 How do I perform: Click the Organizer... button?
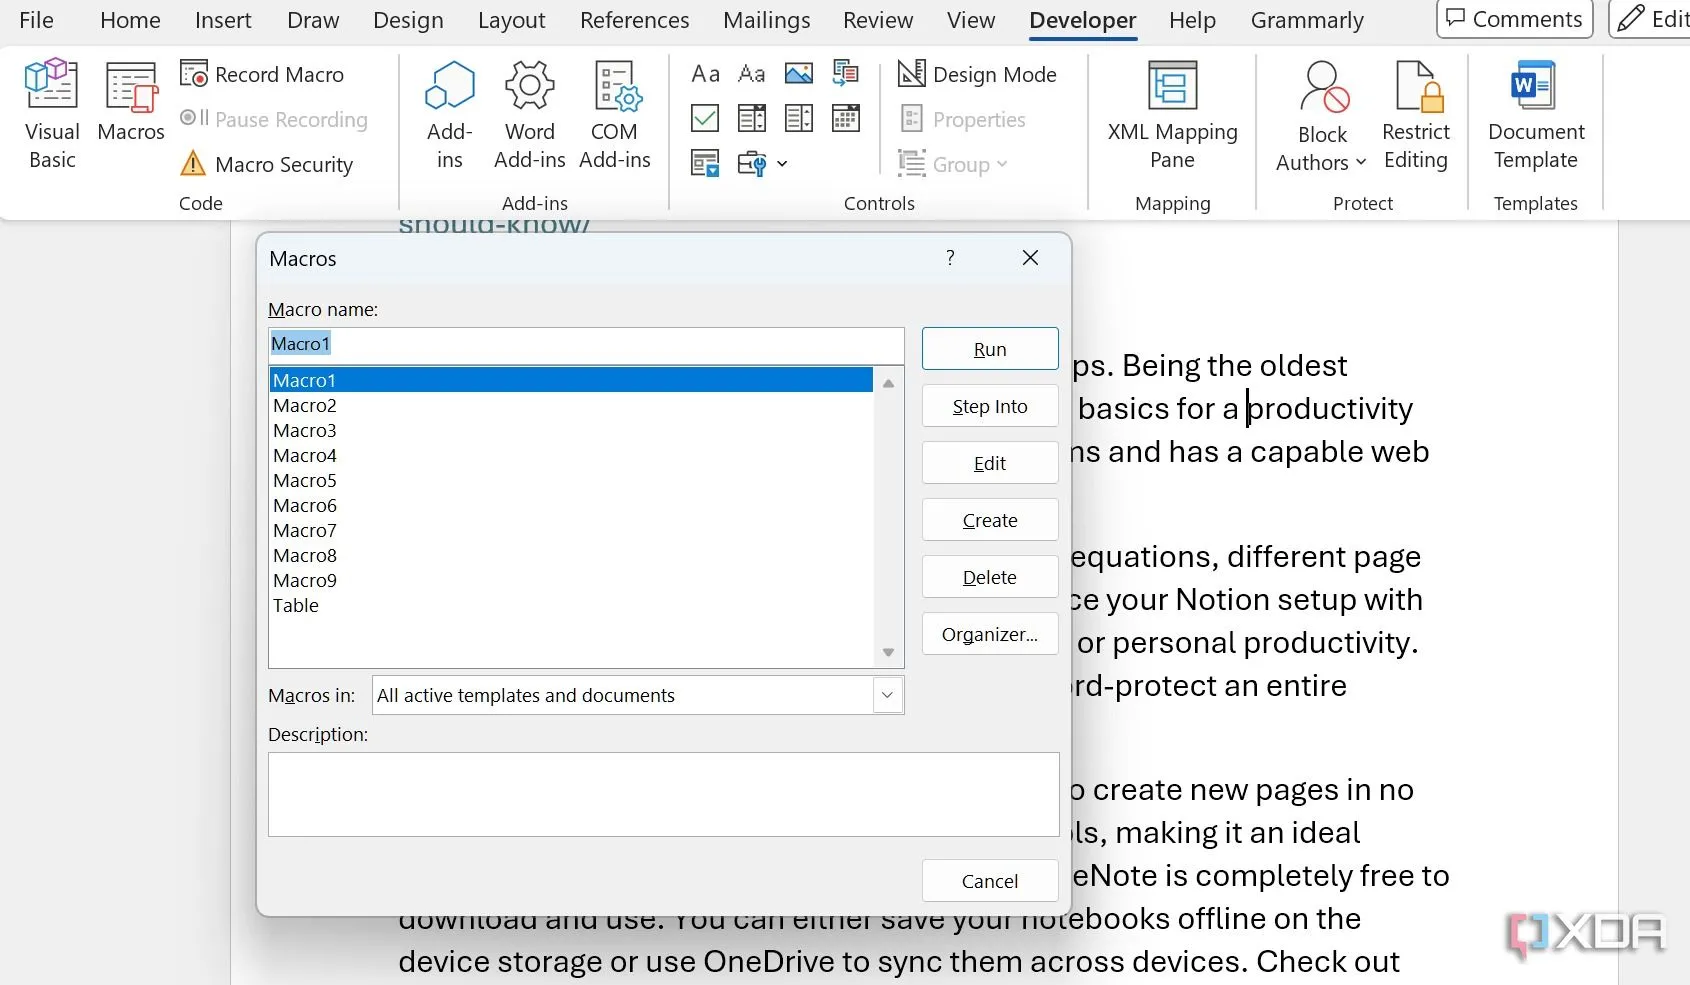[989, 634]
